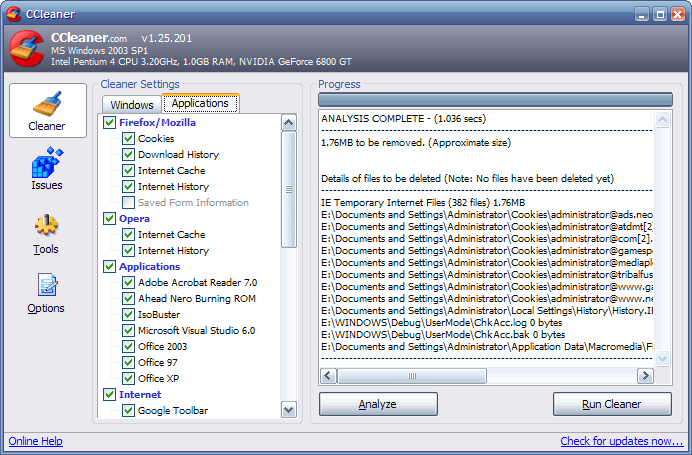Select the Applications tab
Image resolution: width=692 pixels, height=455 pixels.
point(200,104)
